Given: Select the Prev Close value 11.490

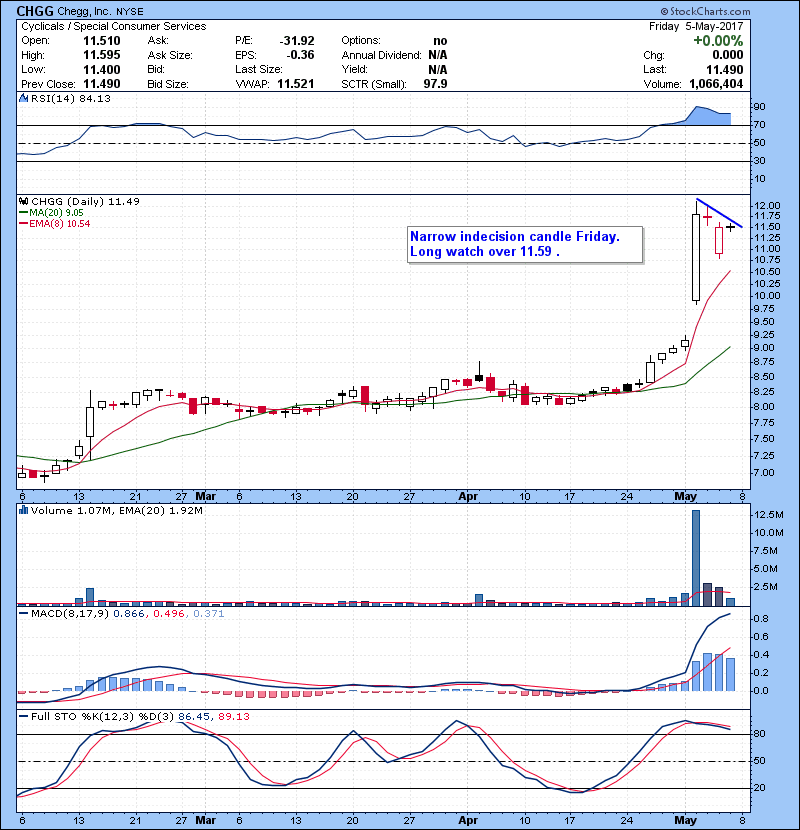Looking at the screenshot, I should (x=102, y=84).
